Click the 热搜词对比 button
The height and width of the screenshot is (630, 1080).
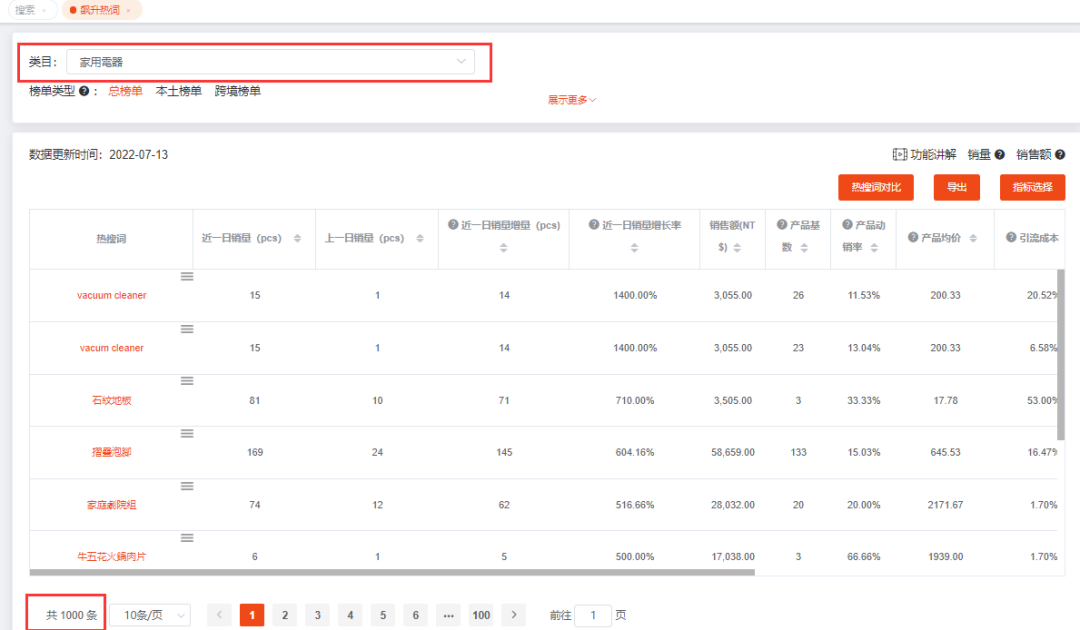(876, 188)
